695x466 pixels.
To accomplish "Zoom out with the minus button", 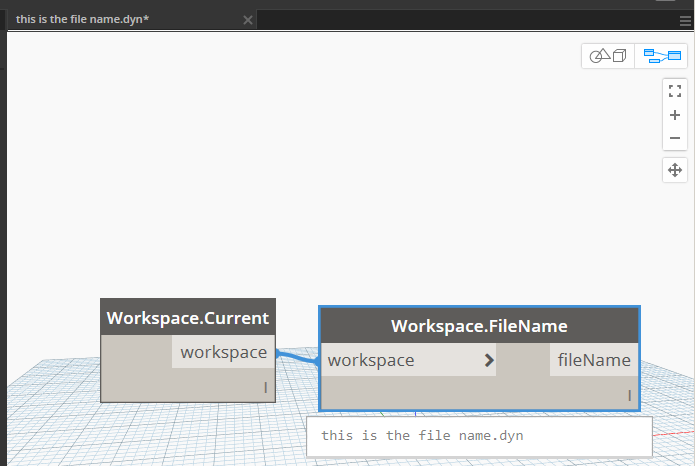I will coord(675,138).
